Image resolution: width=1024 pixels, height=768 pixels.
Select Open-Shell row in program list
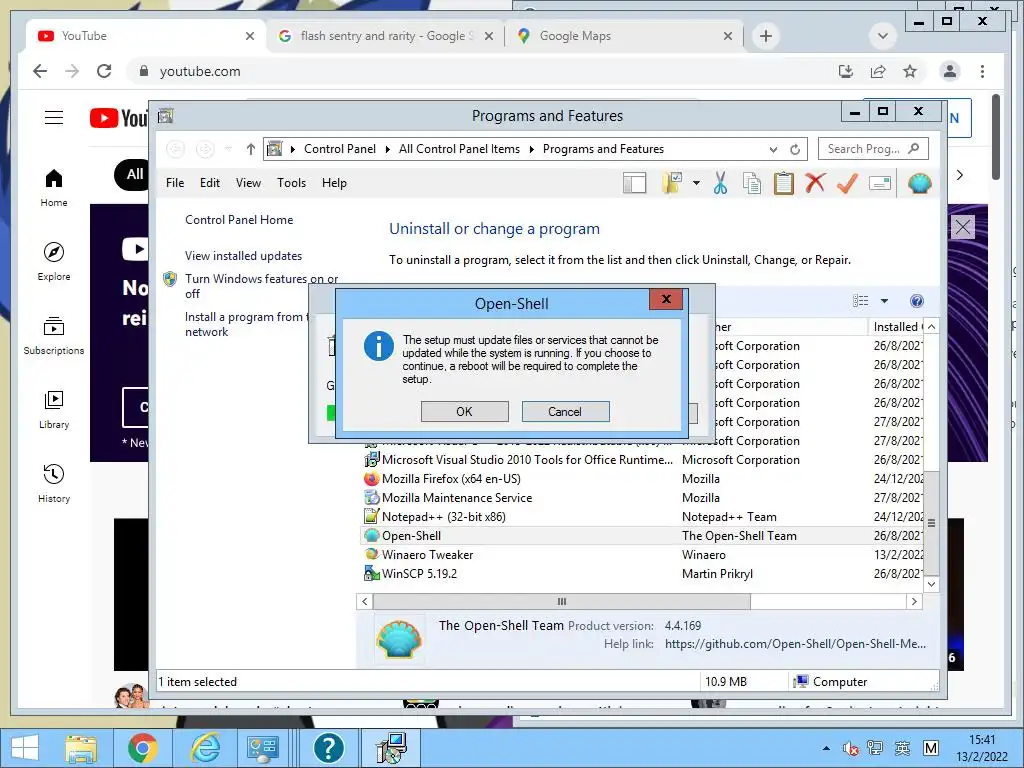(643, 536)
